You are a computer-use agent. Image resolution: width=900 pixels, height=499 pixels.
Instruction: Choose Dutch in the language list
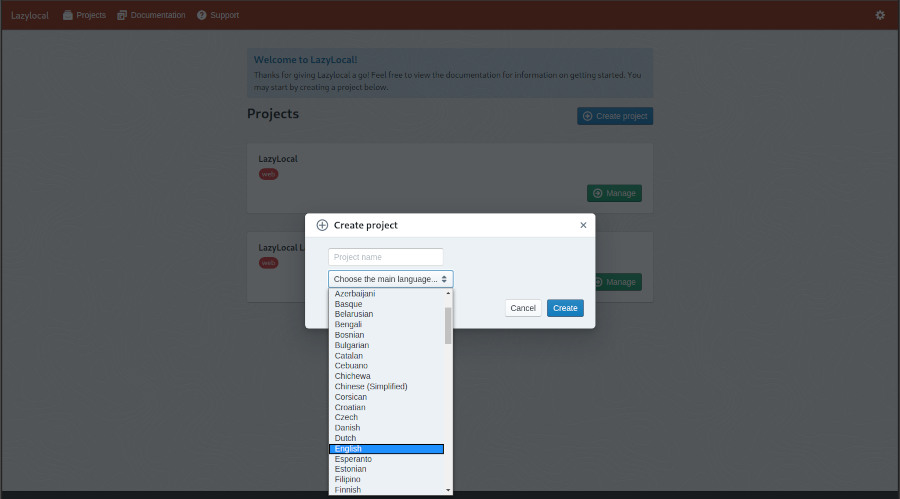[346, 438]
